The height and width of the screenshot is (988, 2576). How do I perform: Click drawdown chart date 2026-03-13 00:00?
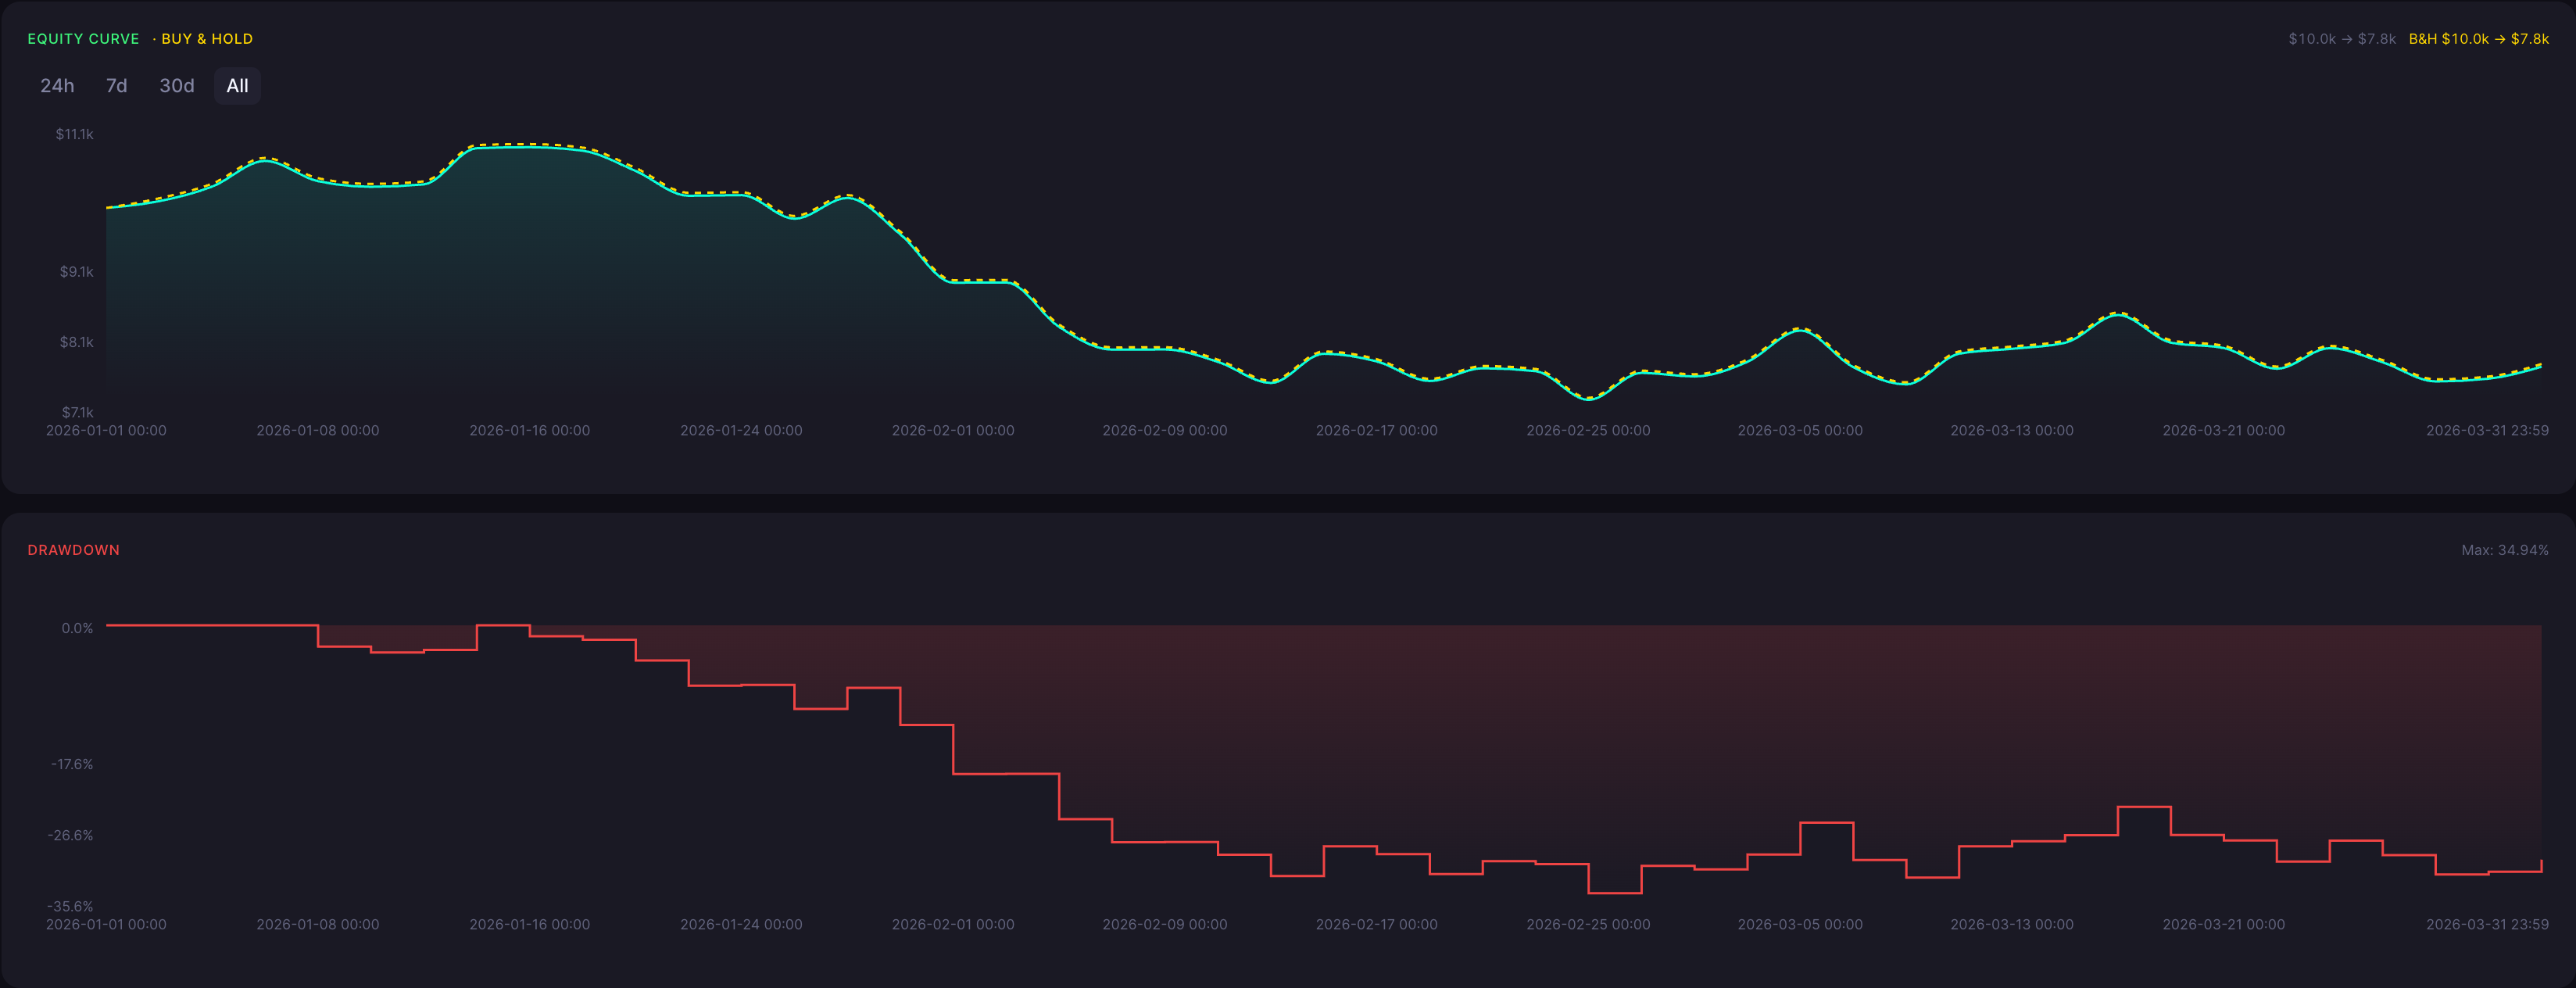point(2012,925)
